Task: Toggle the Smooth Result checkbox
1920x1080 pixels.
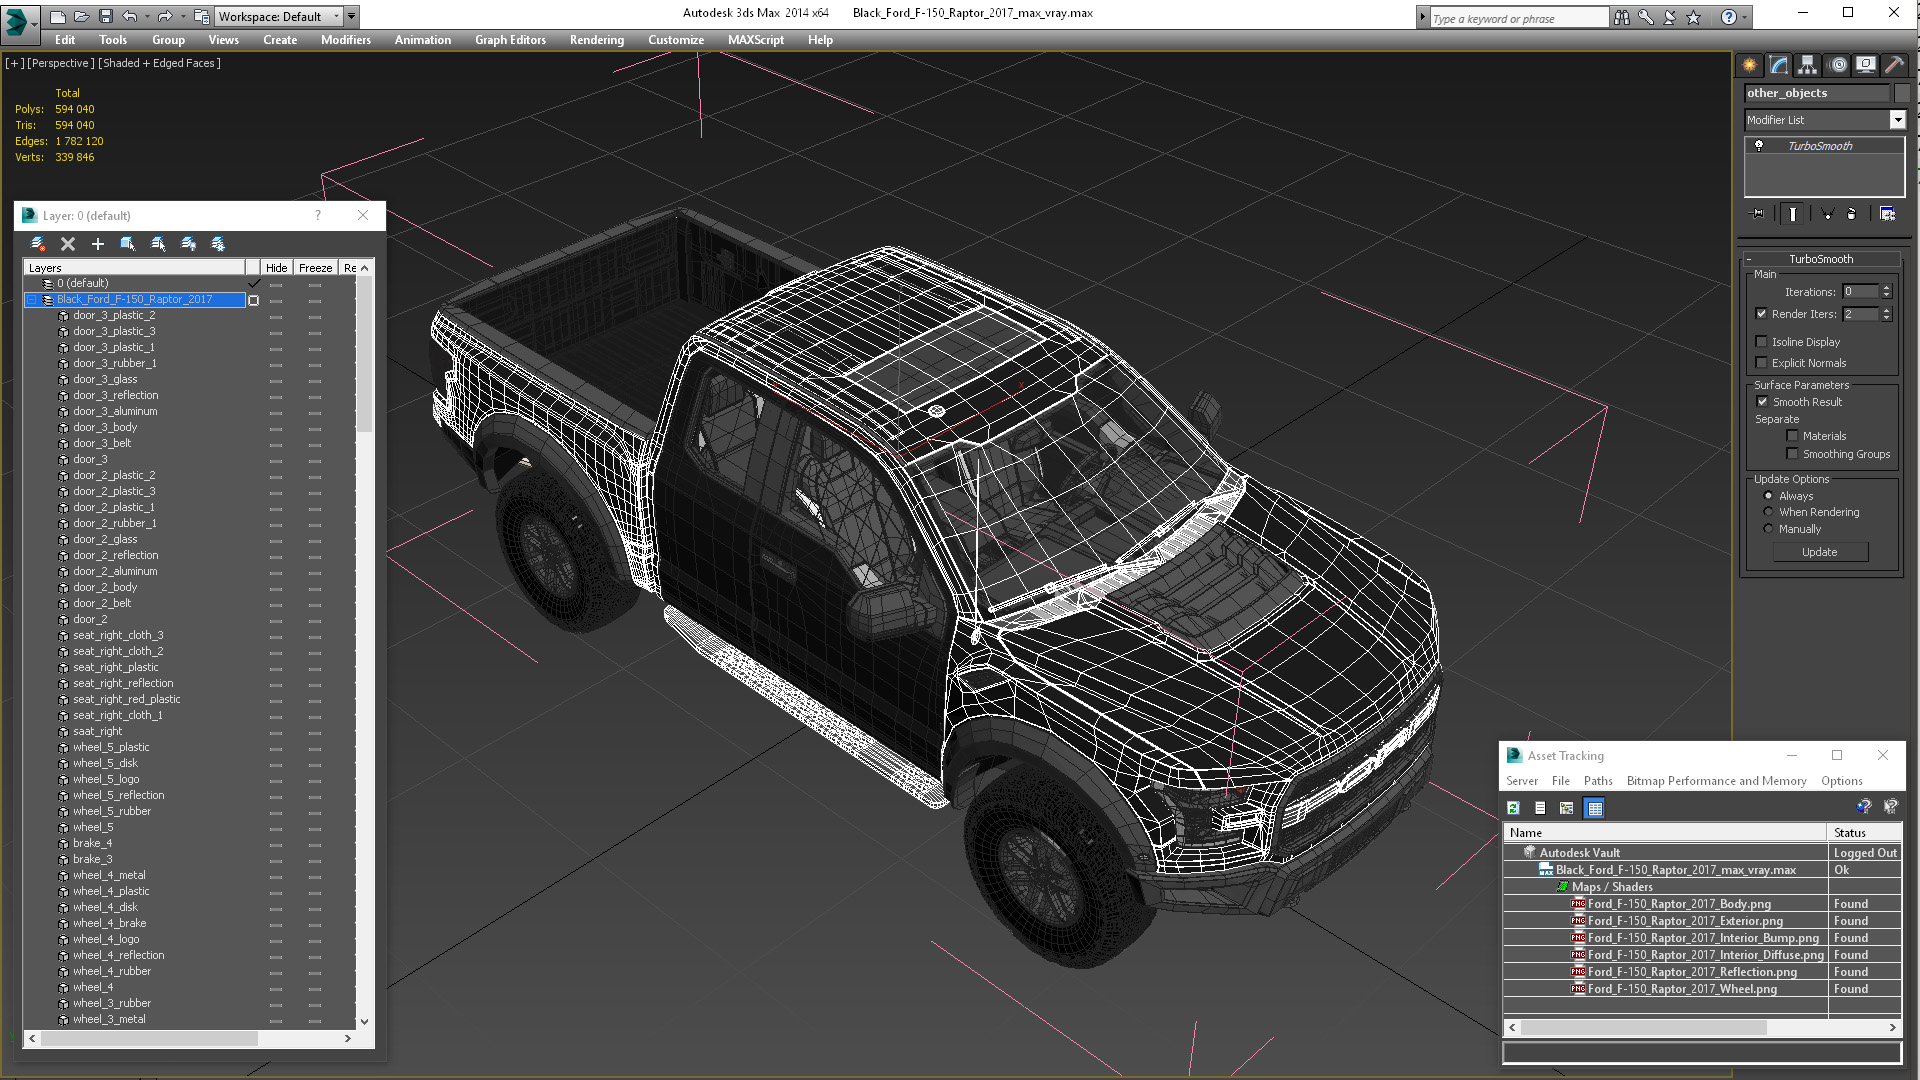Action: click(x=1763, y=402)
